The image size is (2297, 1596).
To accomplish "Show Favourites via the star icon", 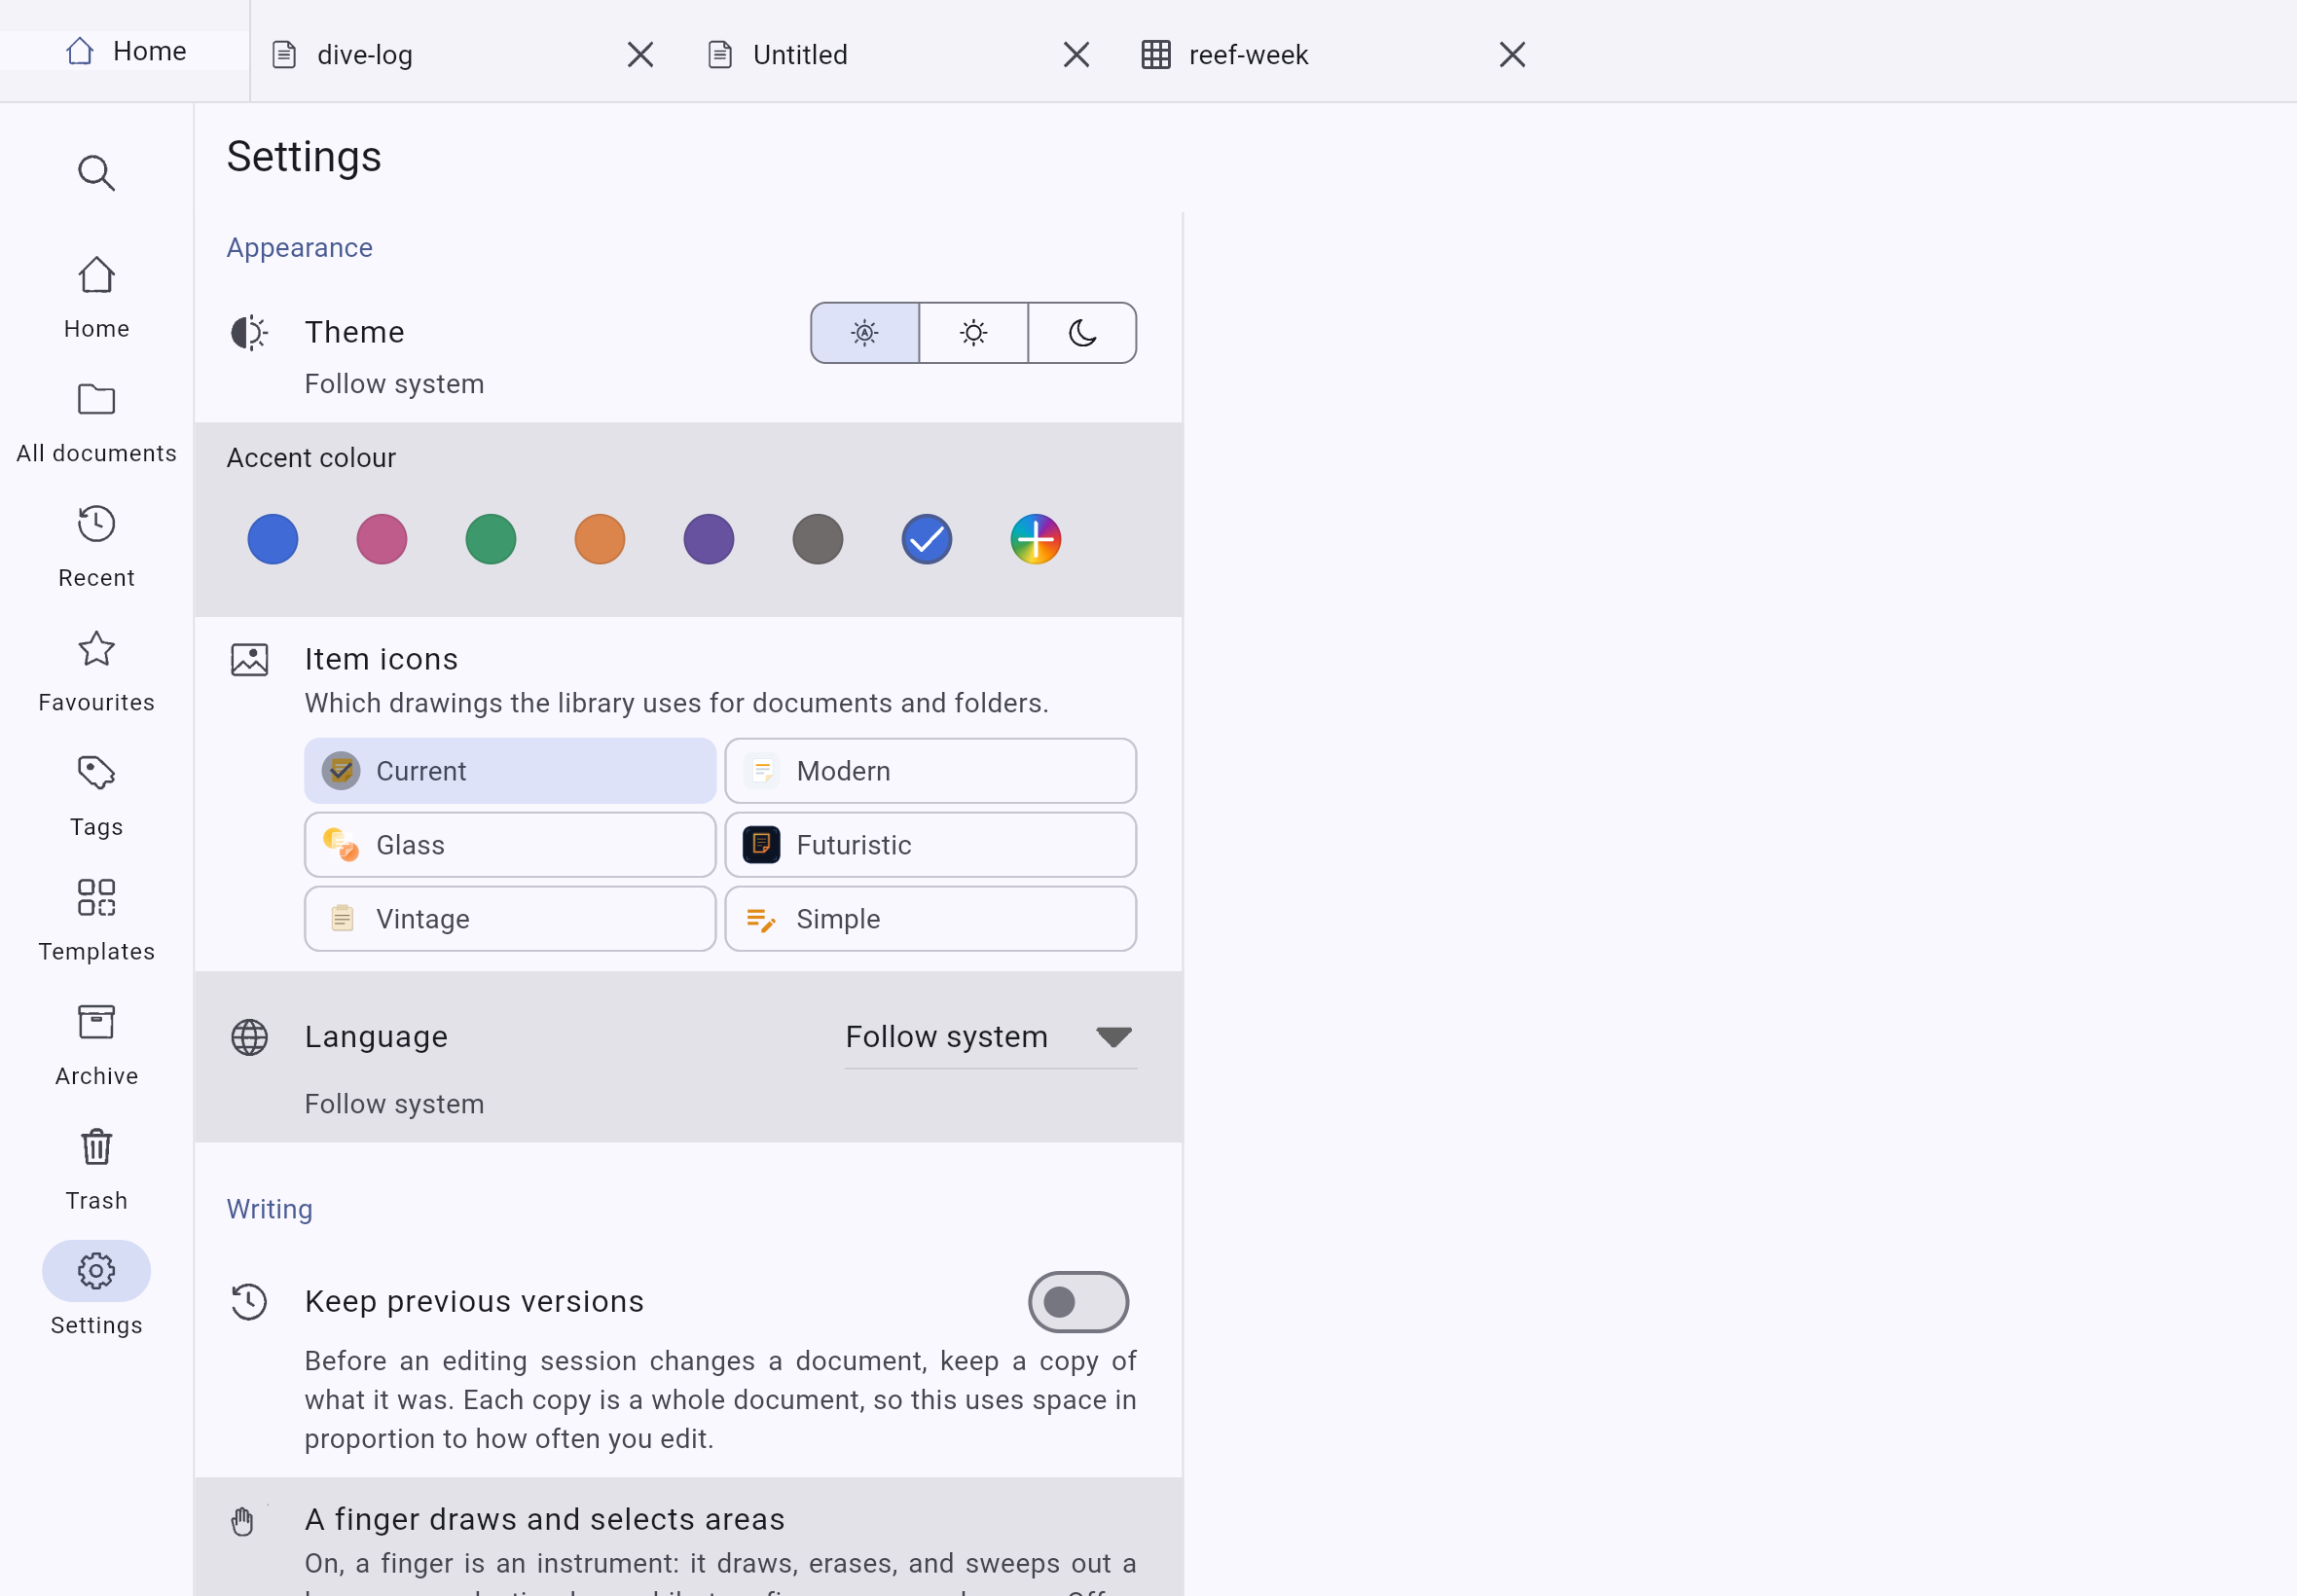I will pos(96,648).
